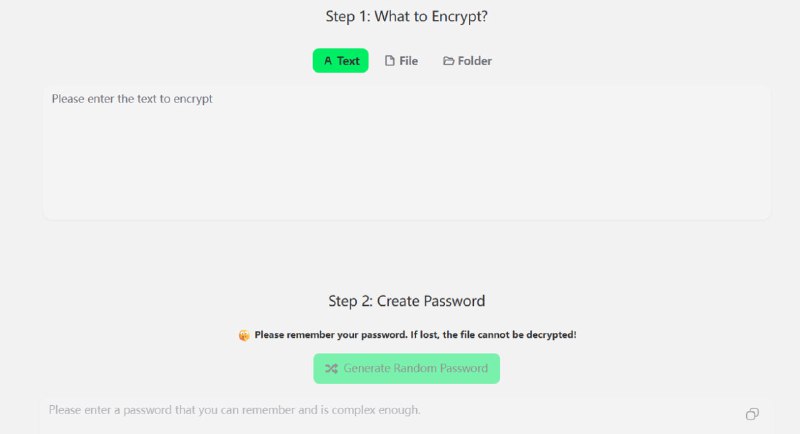Switch to the File encryption tab
The height and width of the screenshot is (434, 800).
[402, 61]
